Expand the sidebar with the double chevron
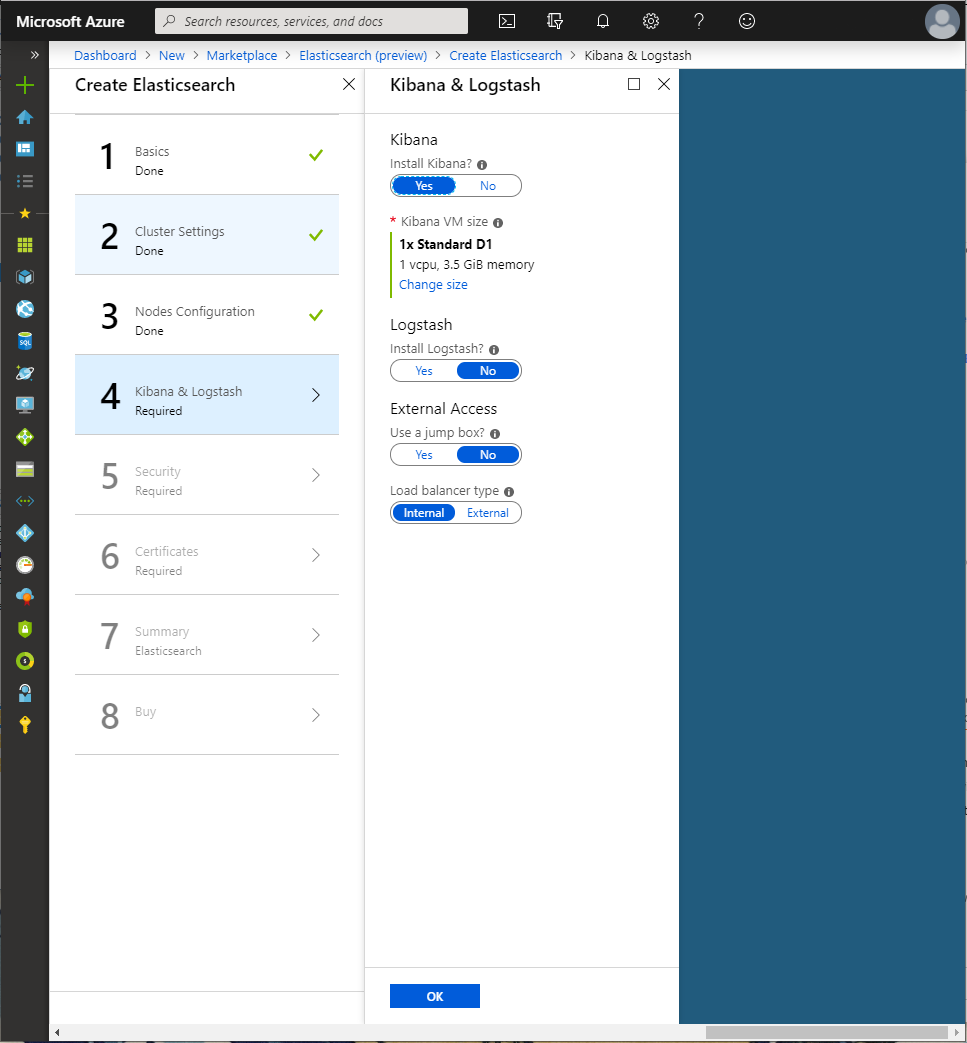The image size is (967, 1043). coord(33,55)
